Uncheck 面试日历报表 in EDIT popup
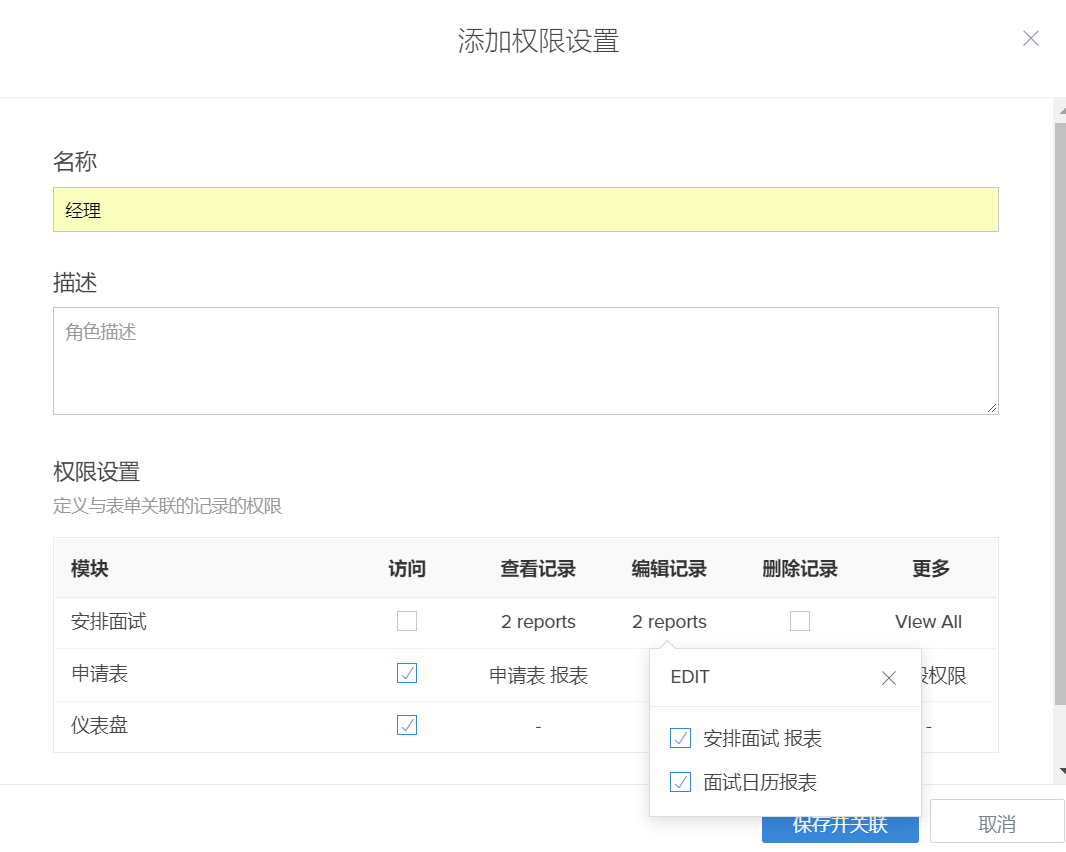This screenshot has width=1066, height=852. (681, 782)
